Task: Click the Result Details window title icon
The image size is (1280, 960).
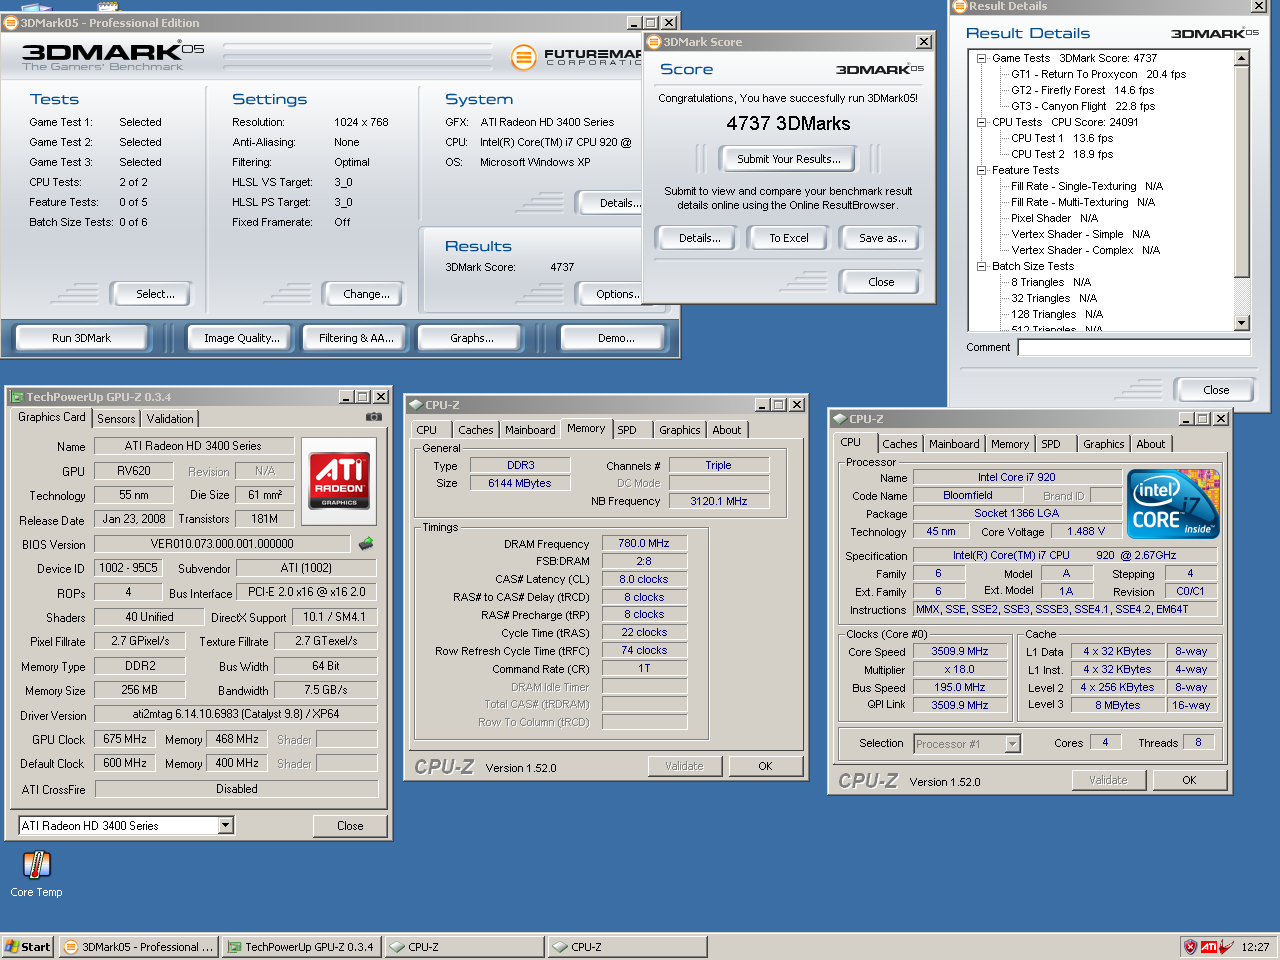Action: coord(959,6)
